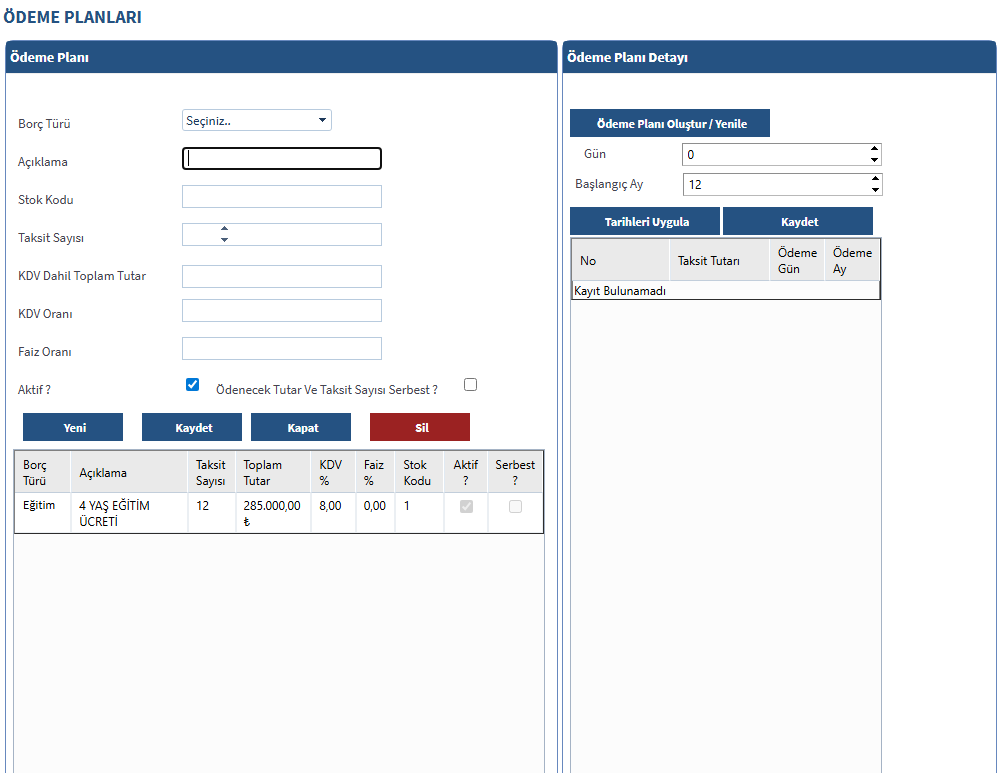Focus the KDV Oranı input field
The image size is (1000, 780).
click(281, 311)
